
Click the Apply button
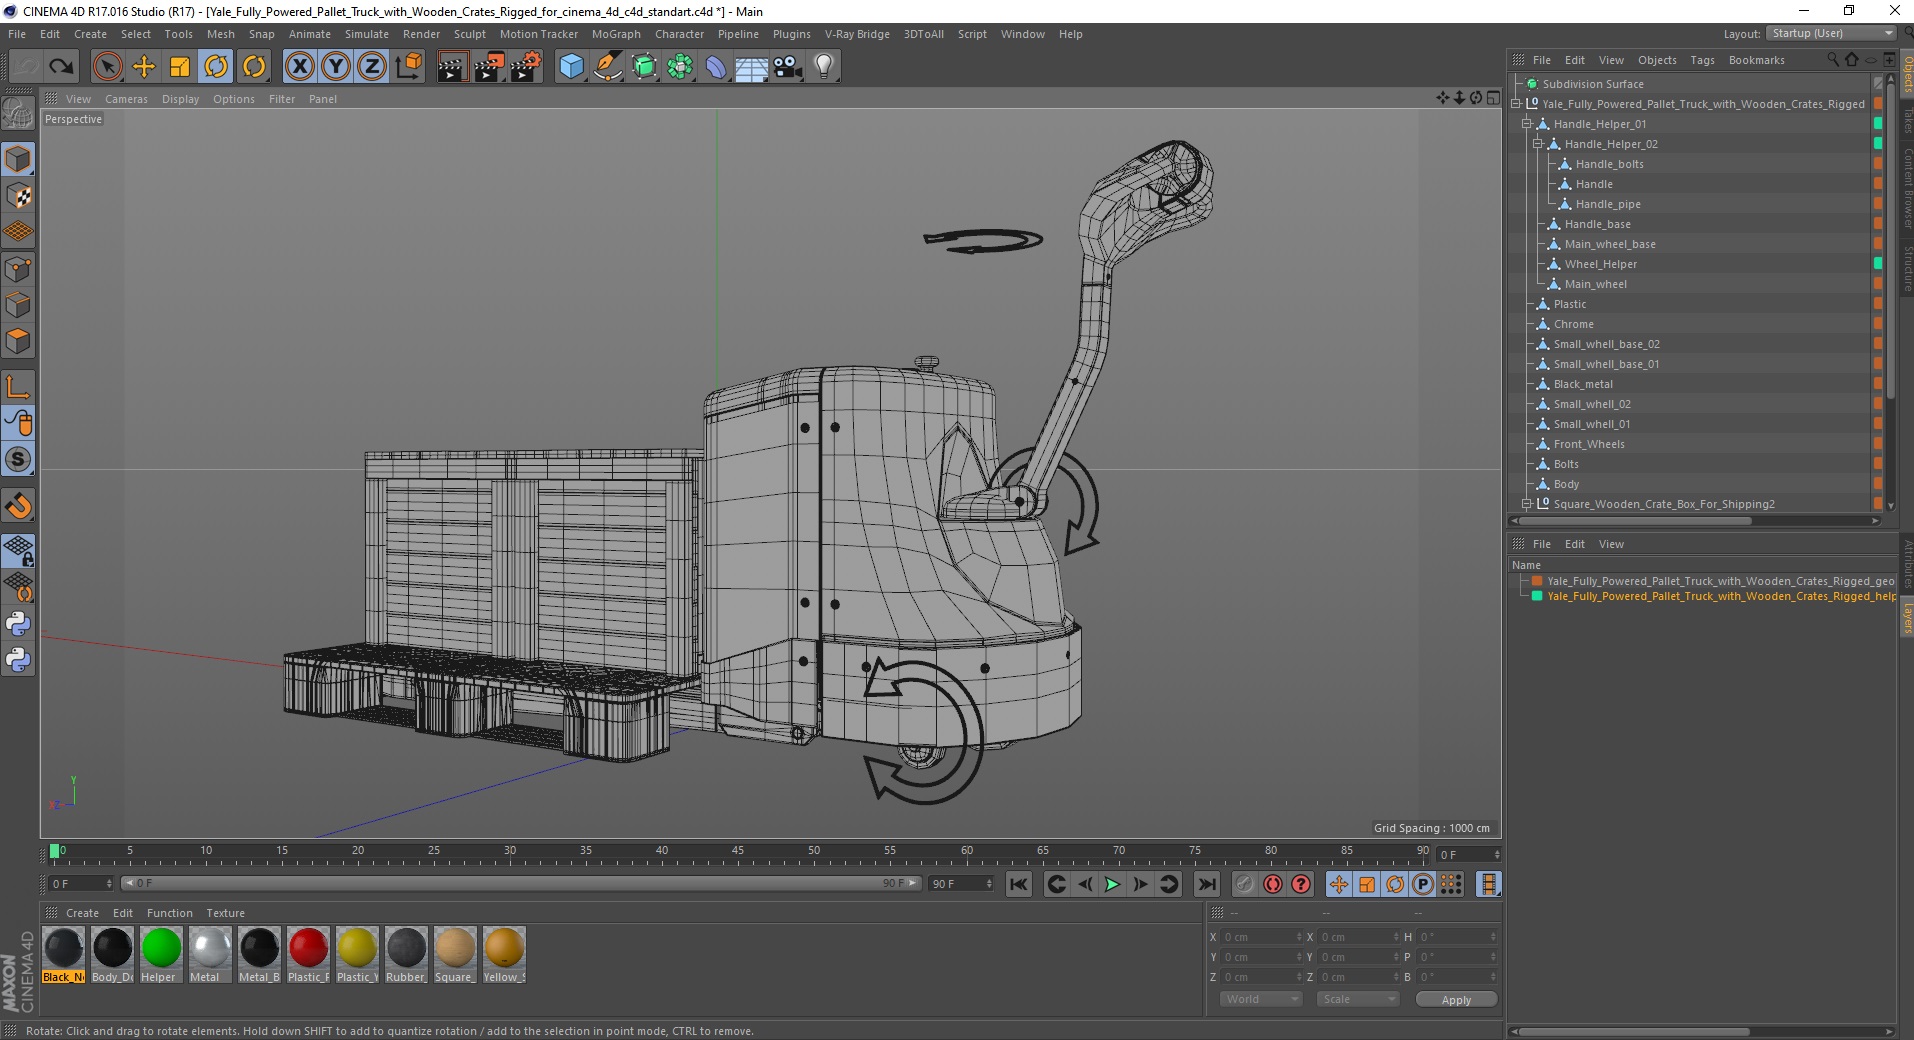click(x=1456, y=999)
